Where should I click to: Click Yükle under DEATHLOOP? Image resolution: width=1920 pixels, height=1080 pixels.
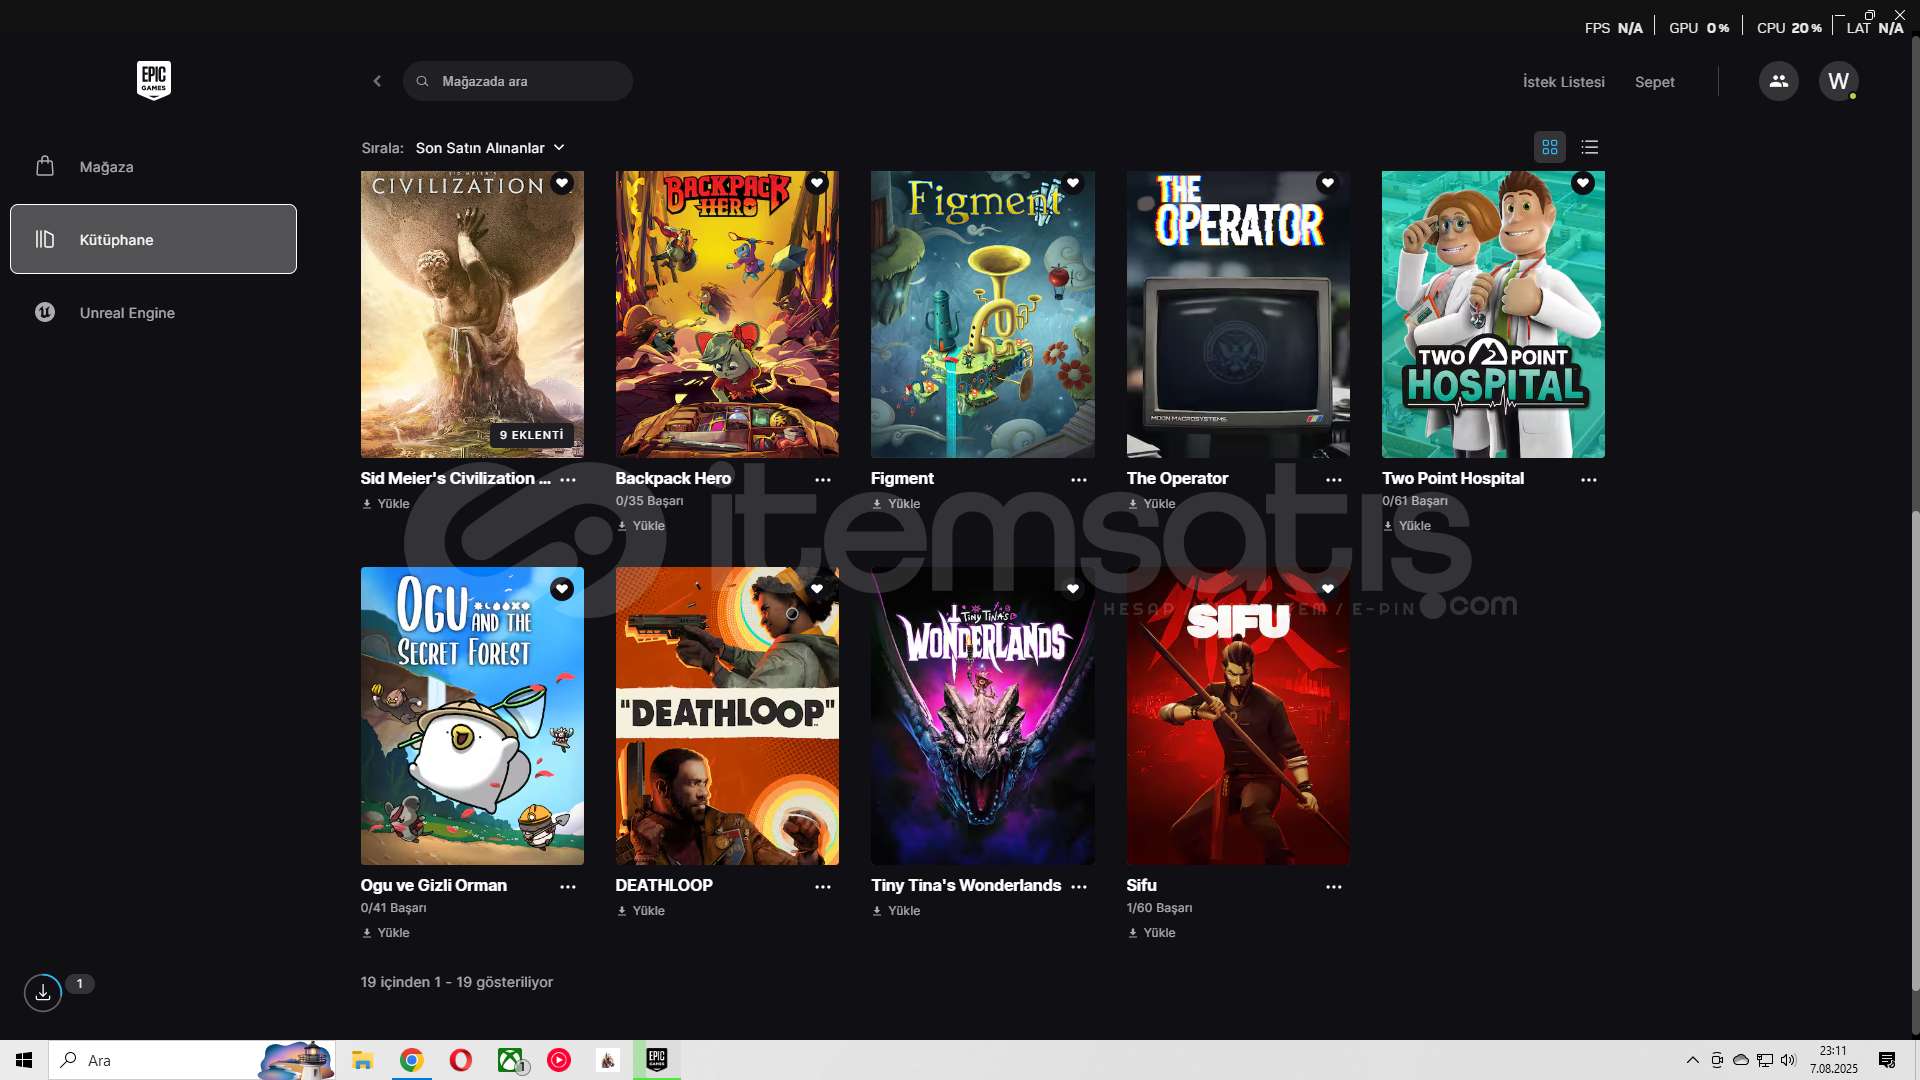pyautogui.click(x=641, y=911)
